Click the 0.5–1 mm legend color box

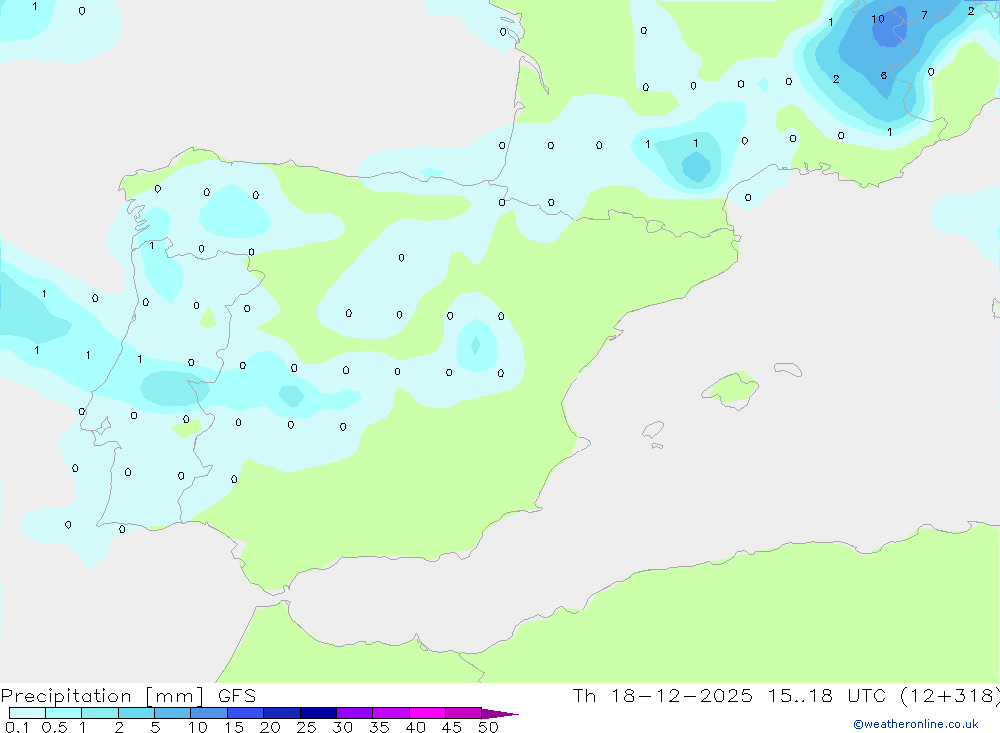point(64,713)
